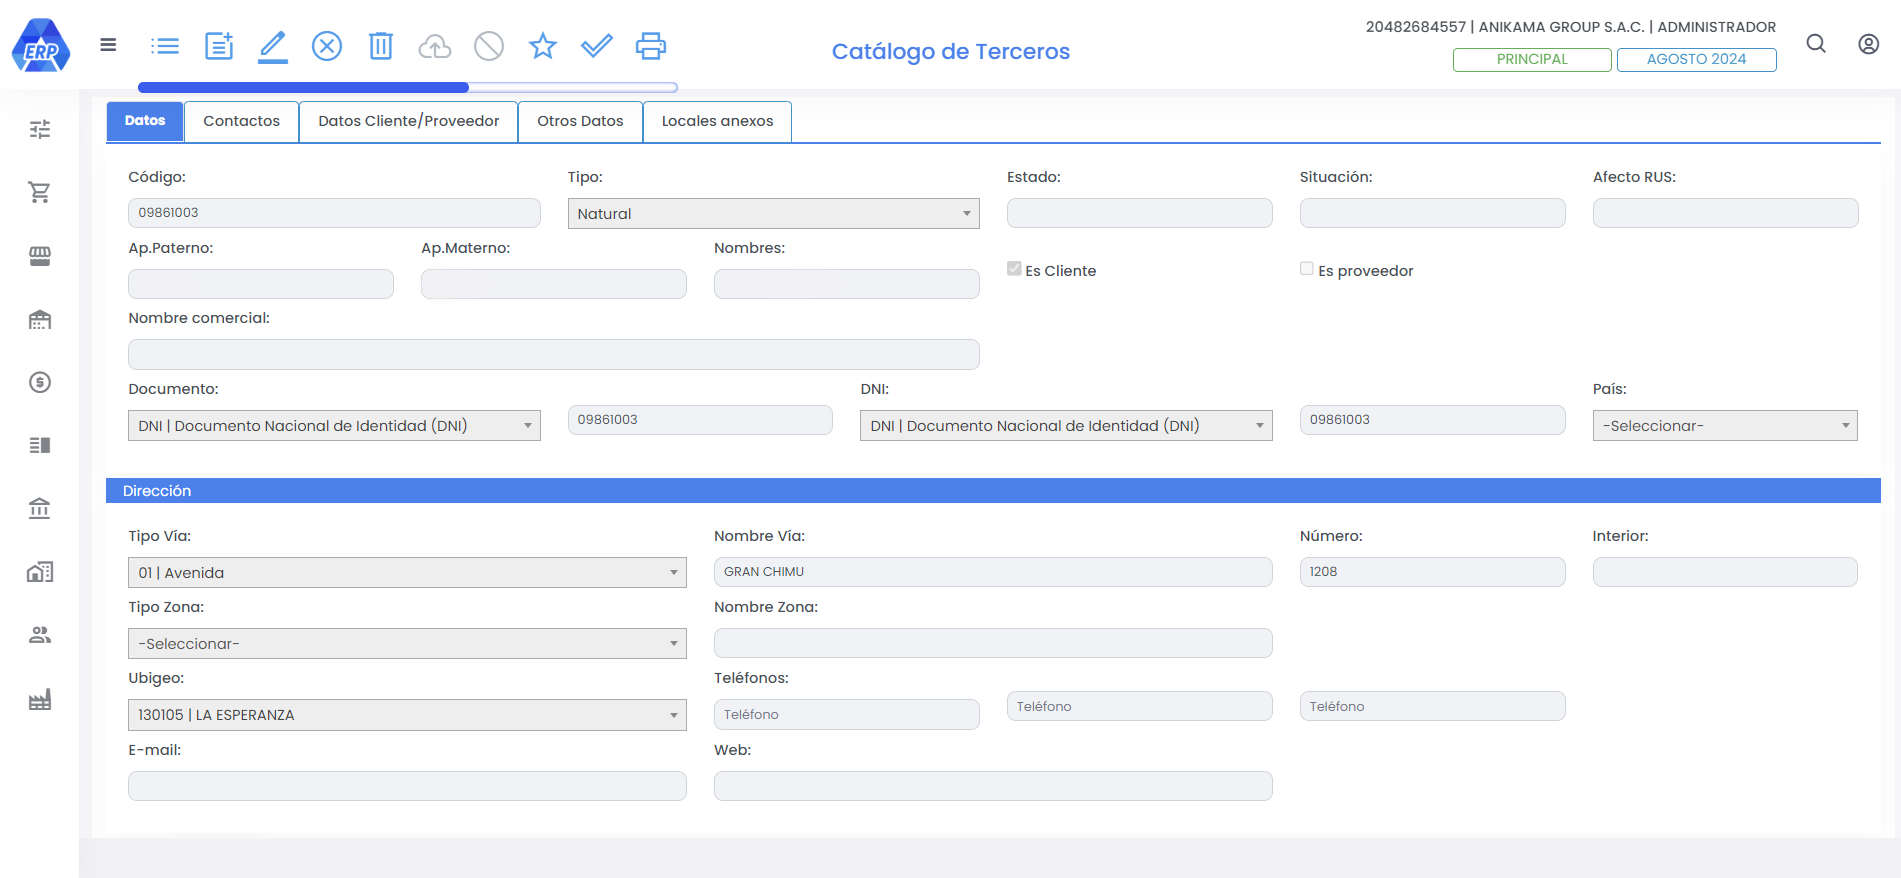Click the Código input field

pos(334,212)
